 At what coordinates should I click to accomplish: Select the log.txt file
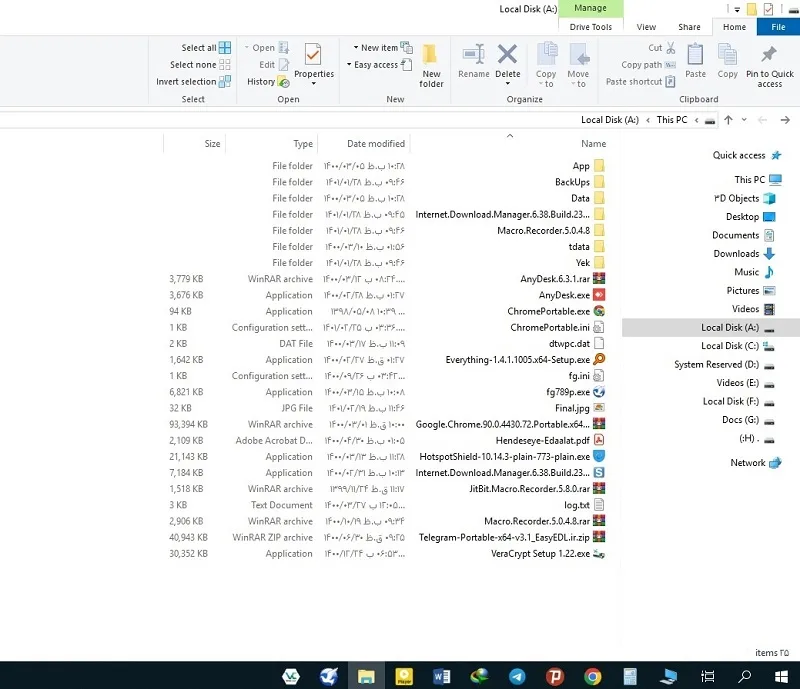tap(584, 505)
